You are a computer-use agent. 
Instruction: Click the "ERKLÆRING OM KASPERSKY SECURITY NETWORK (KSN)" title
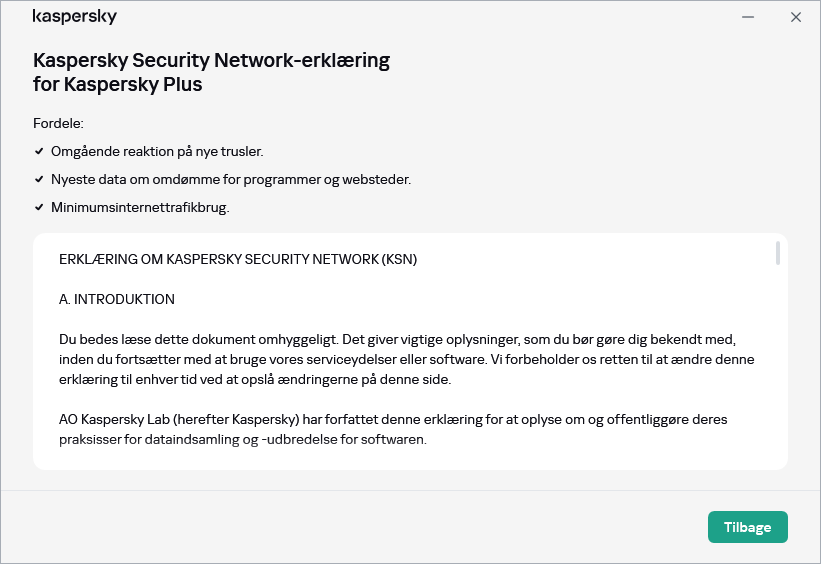coord(238,259)
